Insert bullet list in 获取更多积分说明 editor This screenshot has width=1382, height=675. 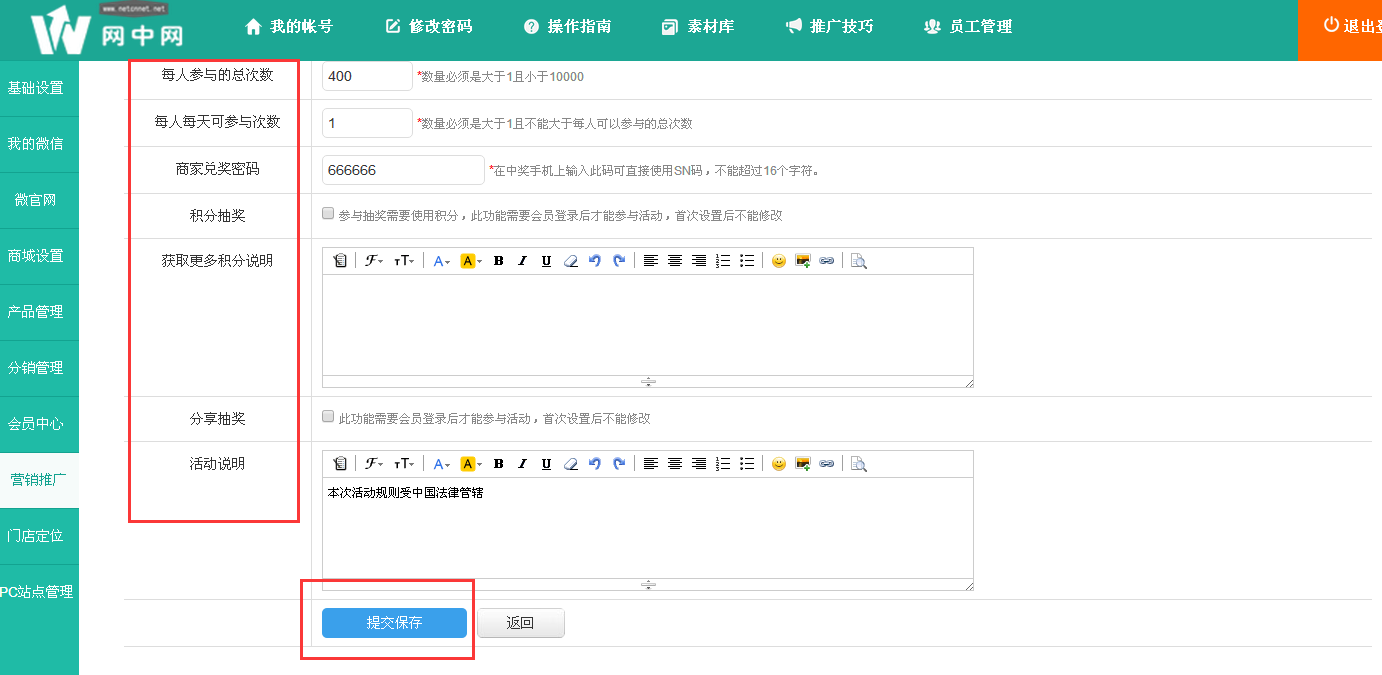(747, 261)
